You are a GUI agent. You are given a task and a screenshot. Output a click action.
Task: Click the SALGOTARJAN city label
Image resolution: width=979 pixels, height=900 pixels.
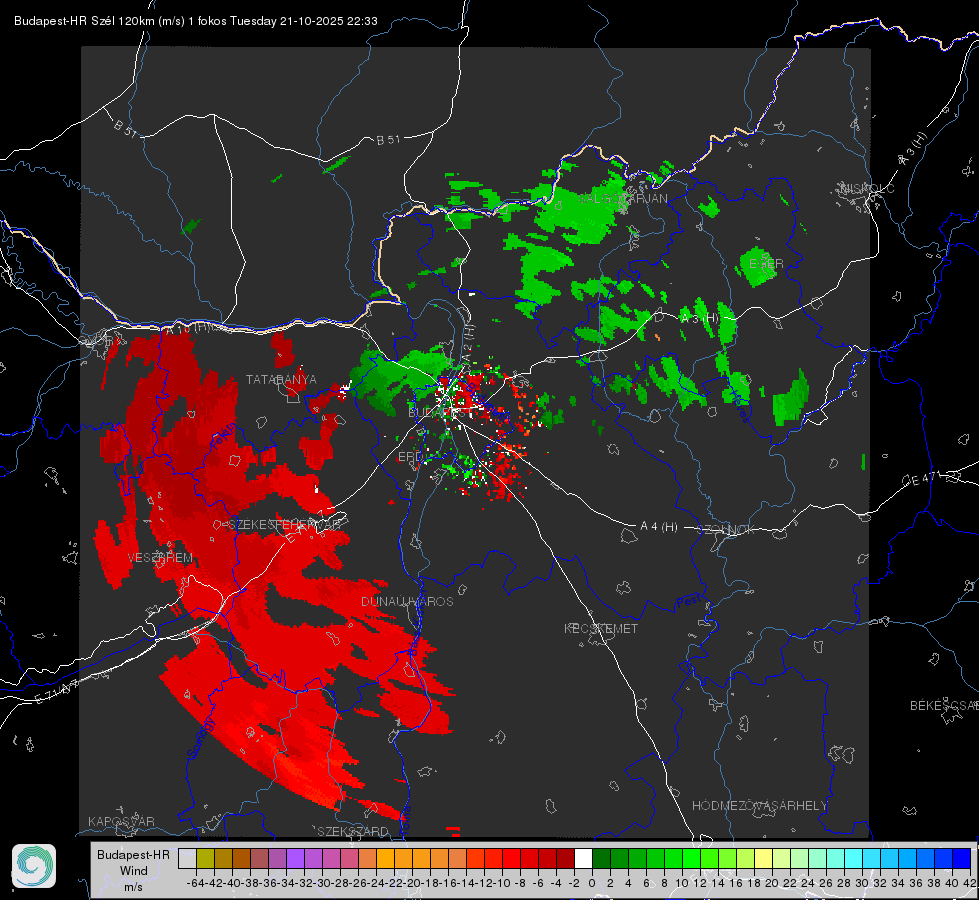click(x=623, y=199)
